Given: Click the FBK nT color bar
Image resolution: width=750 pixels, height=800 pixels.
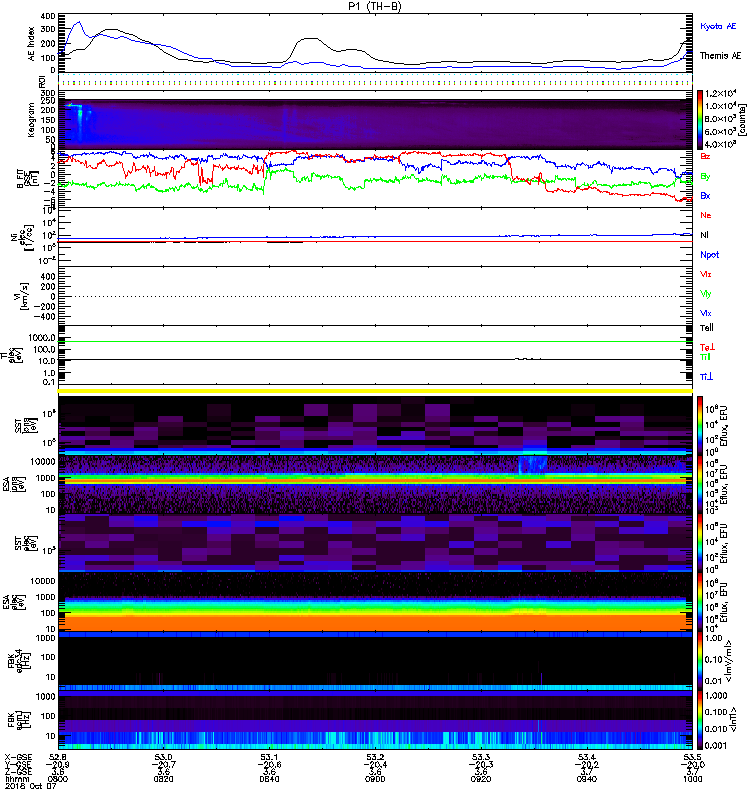Looking at the screenshot, I should tap(700, 720).
